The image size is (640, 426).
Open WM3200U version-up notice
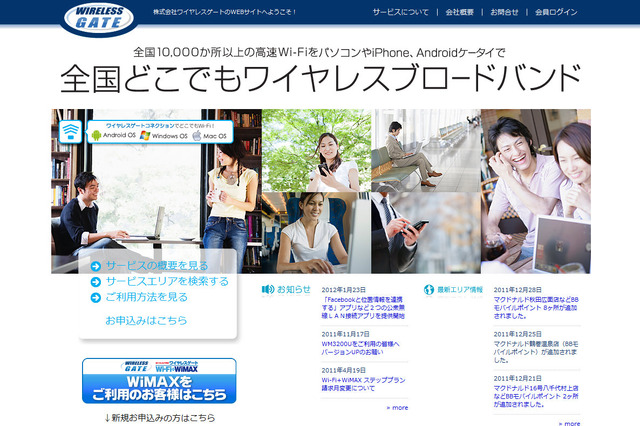pyautogui.click(x=360, y=348)
